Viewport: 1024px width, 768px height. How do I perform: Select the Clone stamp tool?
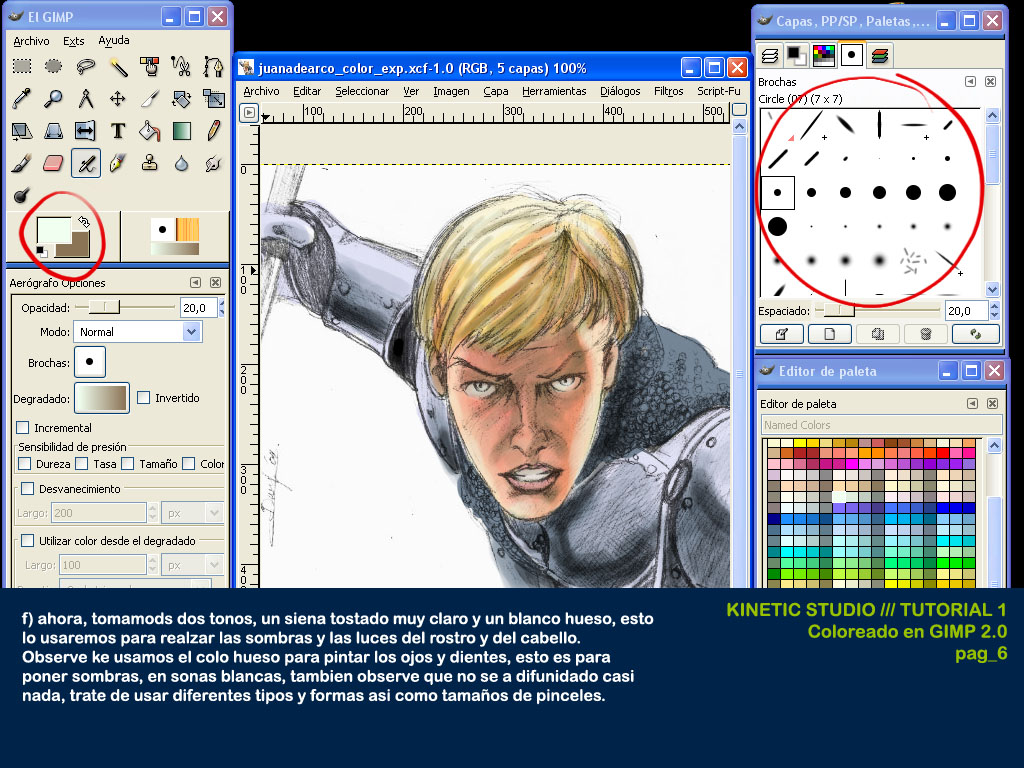pyautogui.click(x=150, y=163)
